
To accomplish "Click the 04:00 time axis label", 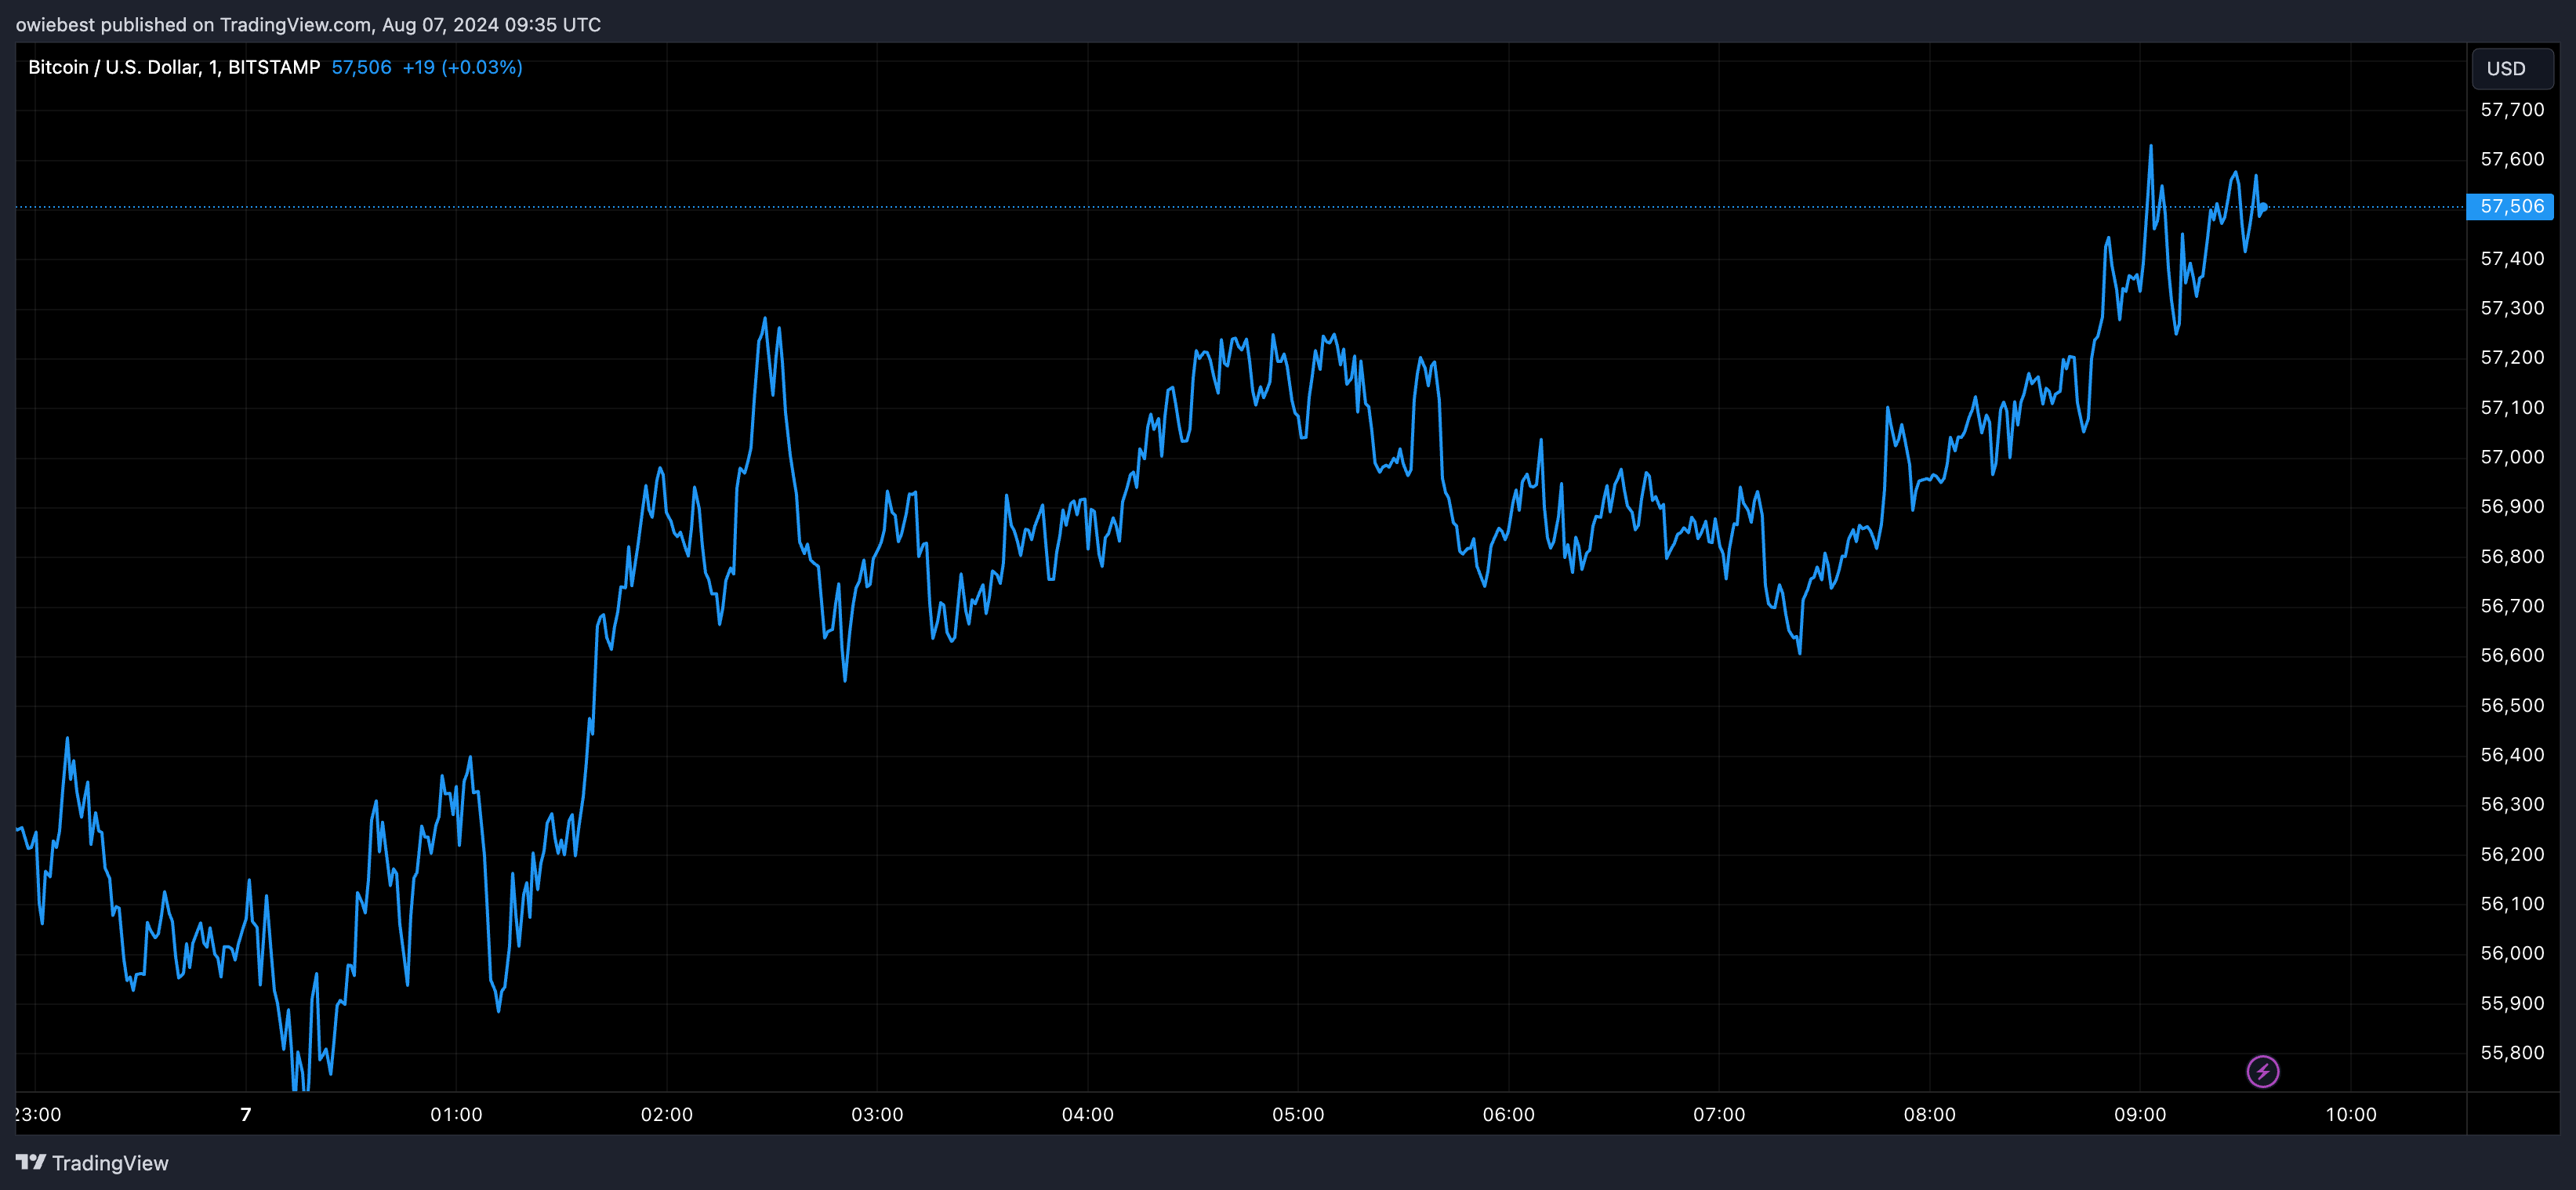I will coord(1088,1115).
